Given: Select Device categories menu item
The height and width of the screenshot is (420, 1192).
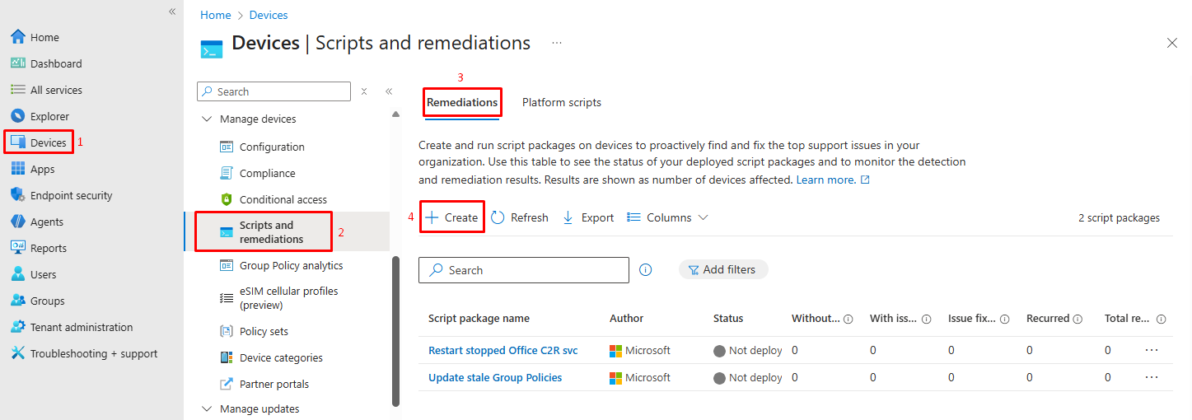Looking at the screenshot, I should click(x=281, y=358).
